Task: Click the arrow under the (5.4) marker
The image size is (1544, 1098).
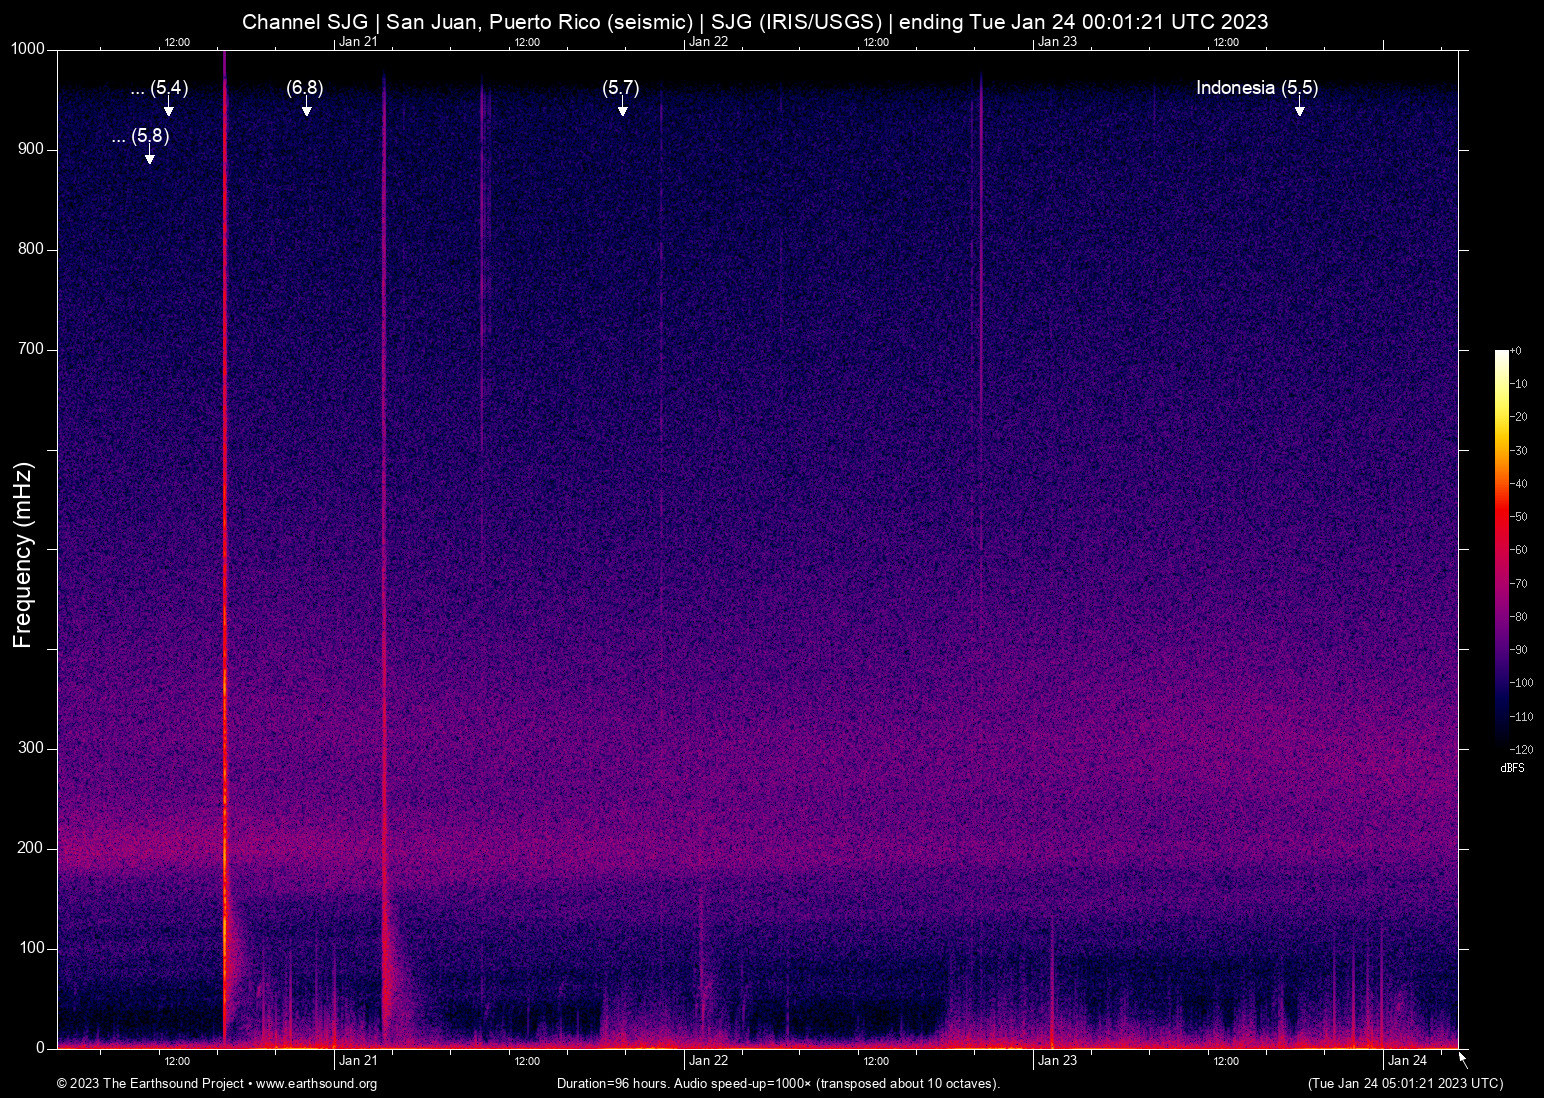Action: [x=169, y=109]
